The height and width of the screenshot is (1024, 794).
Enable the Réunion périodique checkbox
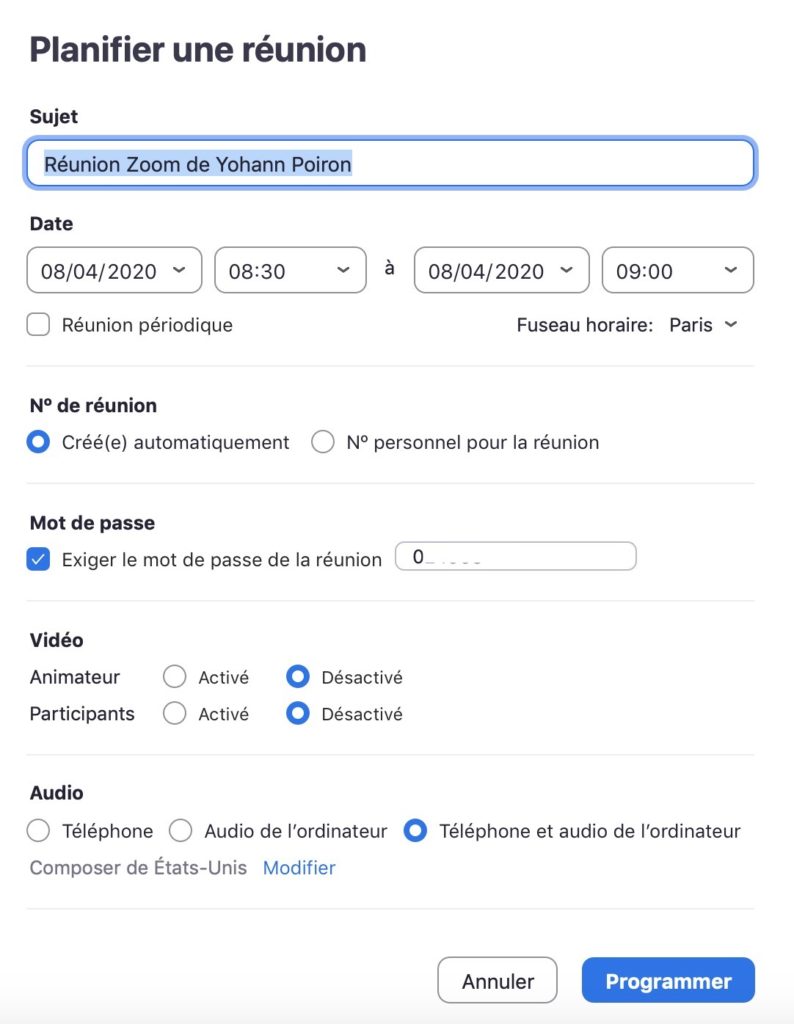[38, 324]
